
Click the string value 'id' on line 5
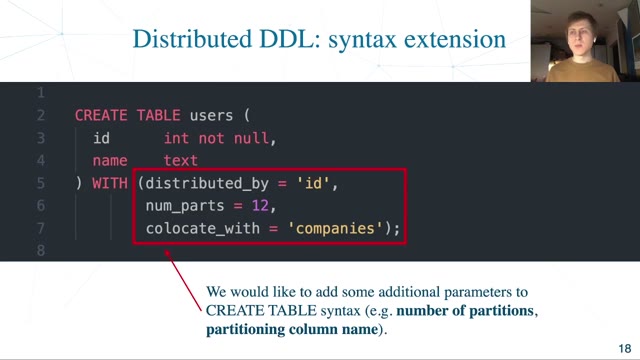313,183
